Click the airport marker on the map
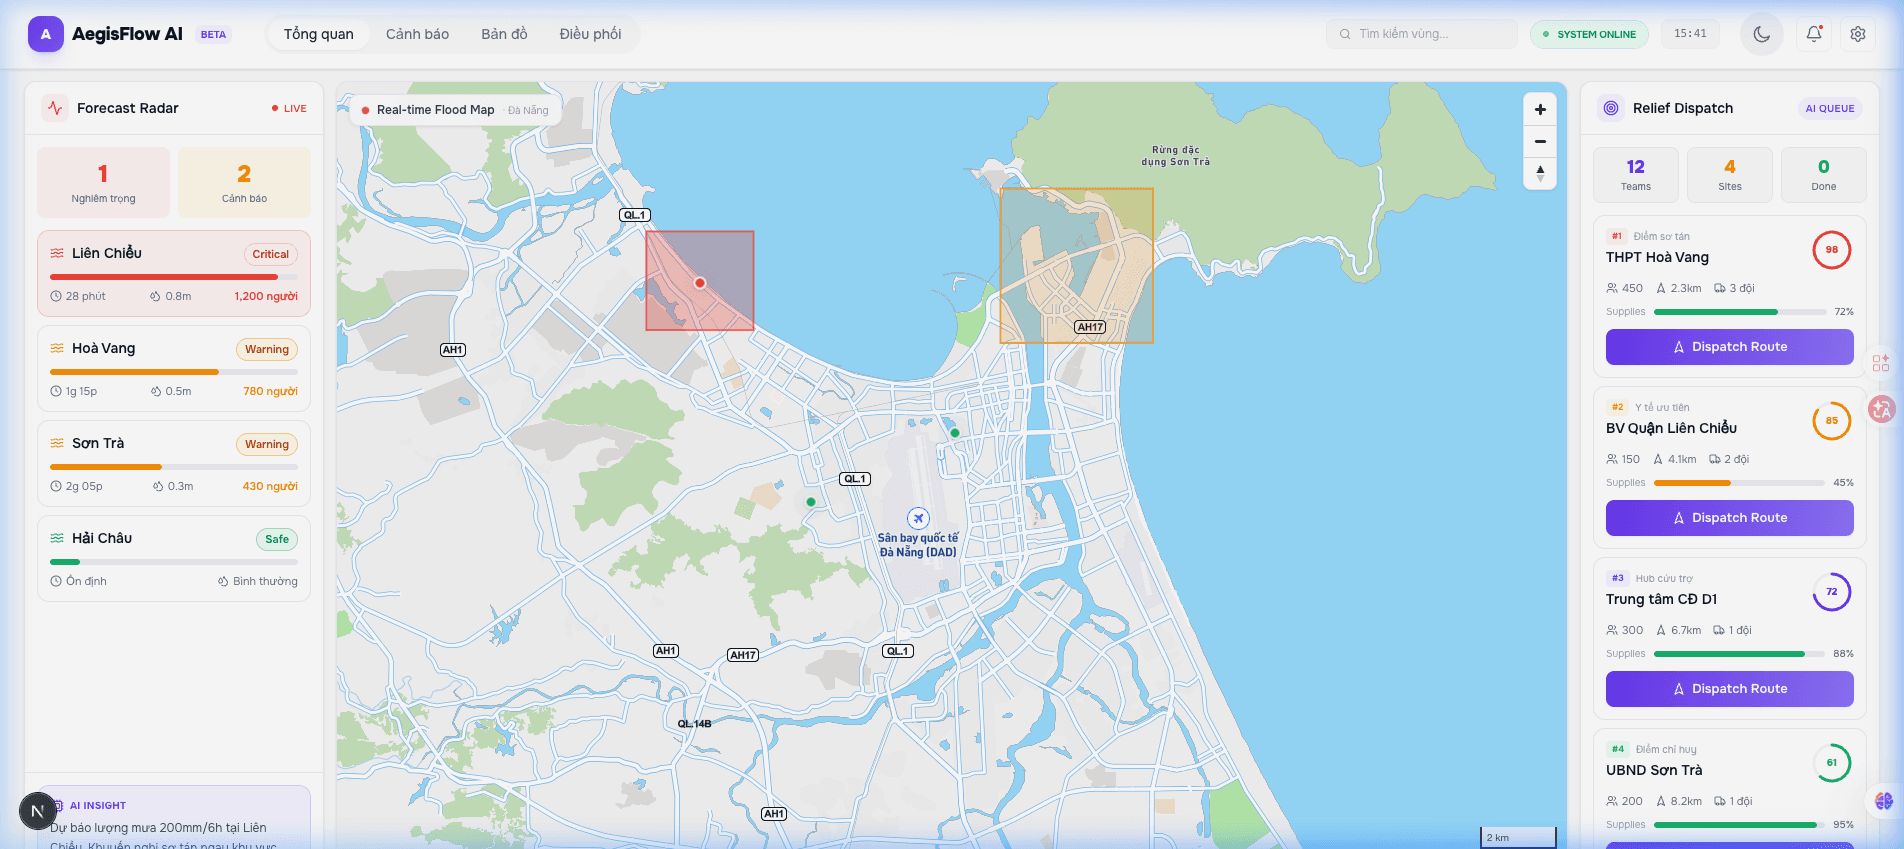The height and width of the screenshot is (849, 1904). [x=918, y=518]
